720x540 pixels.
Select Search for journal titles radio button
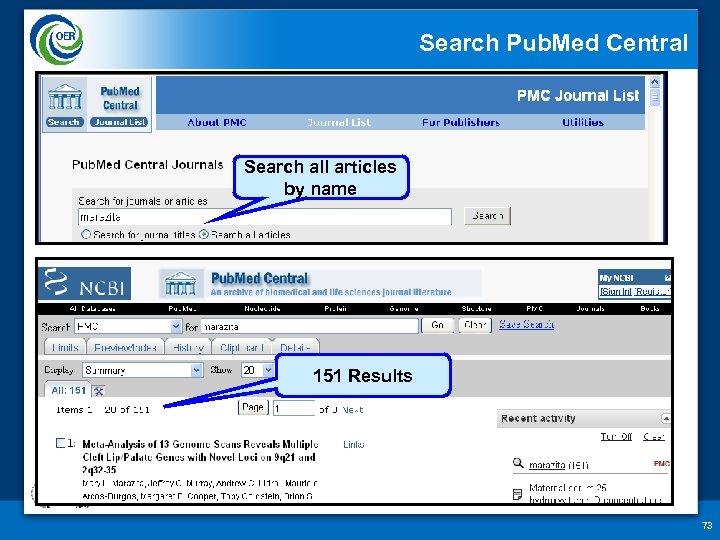(x=85, y=234)
